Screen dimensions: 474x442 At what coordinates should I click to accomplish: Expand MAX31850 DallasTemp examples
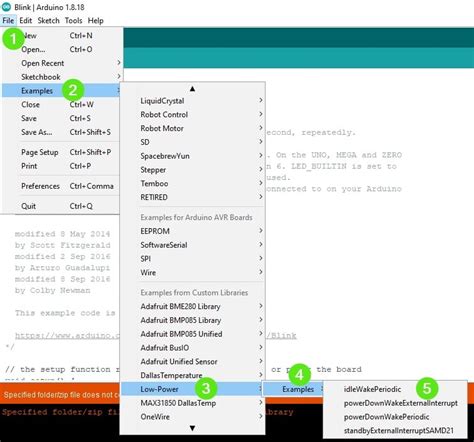(x=193, y=403)
